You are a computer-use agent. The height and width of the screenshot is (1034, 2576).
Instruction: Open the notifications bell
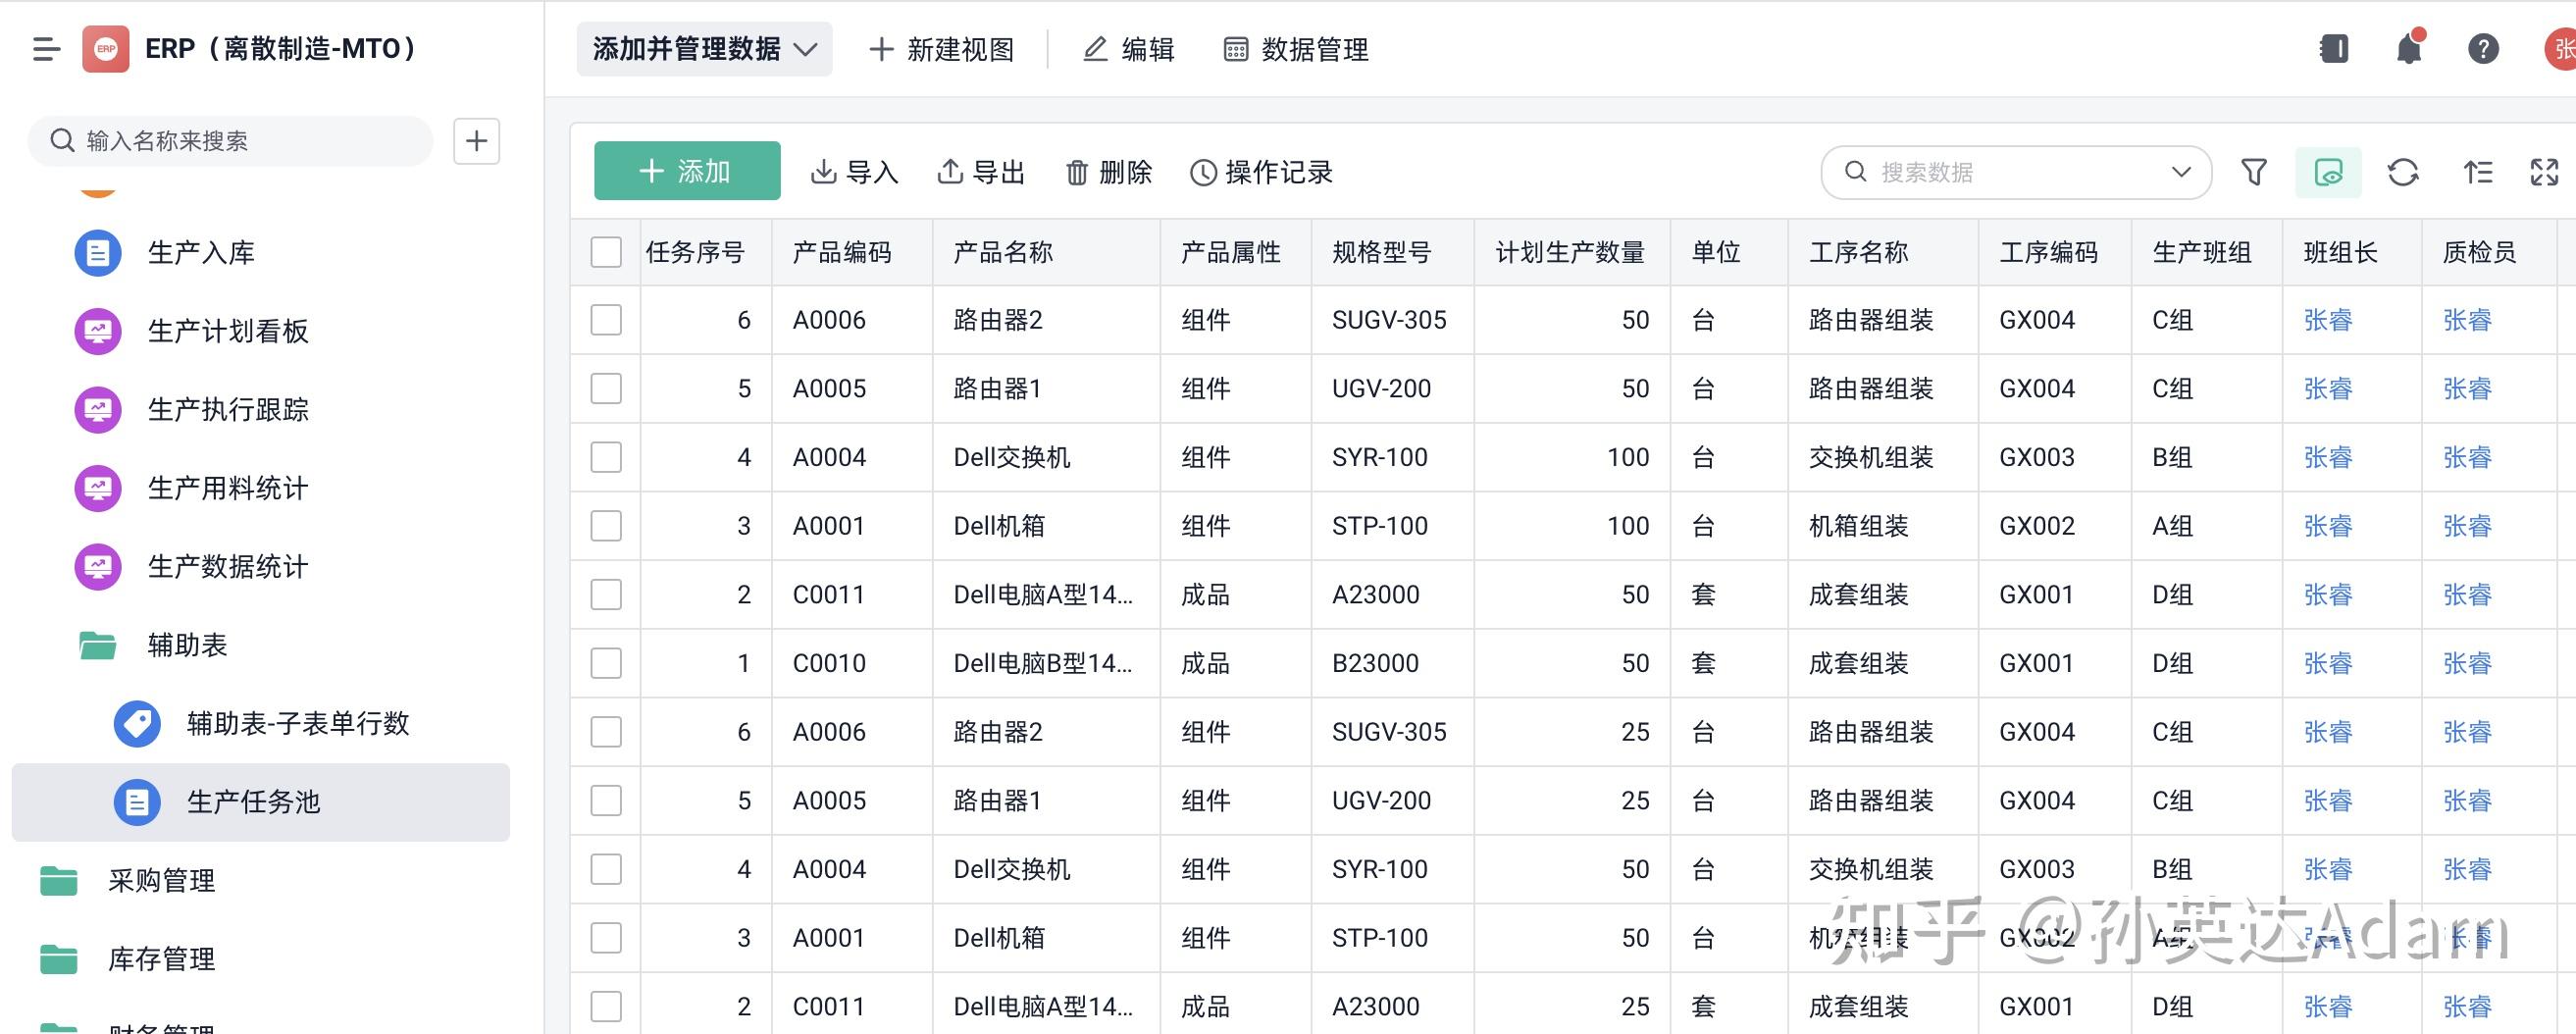click(x=2409, y=49)
